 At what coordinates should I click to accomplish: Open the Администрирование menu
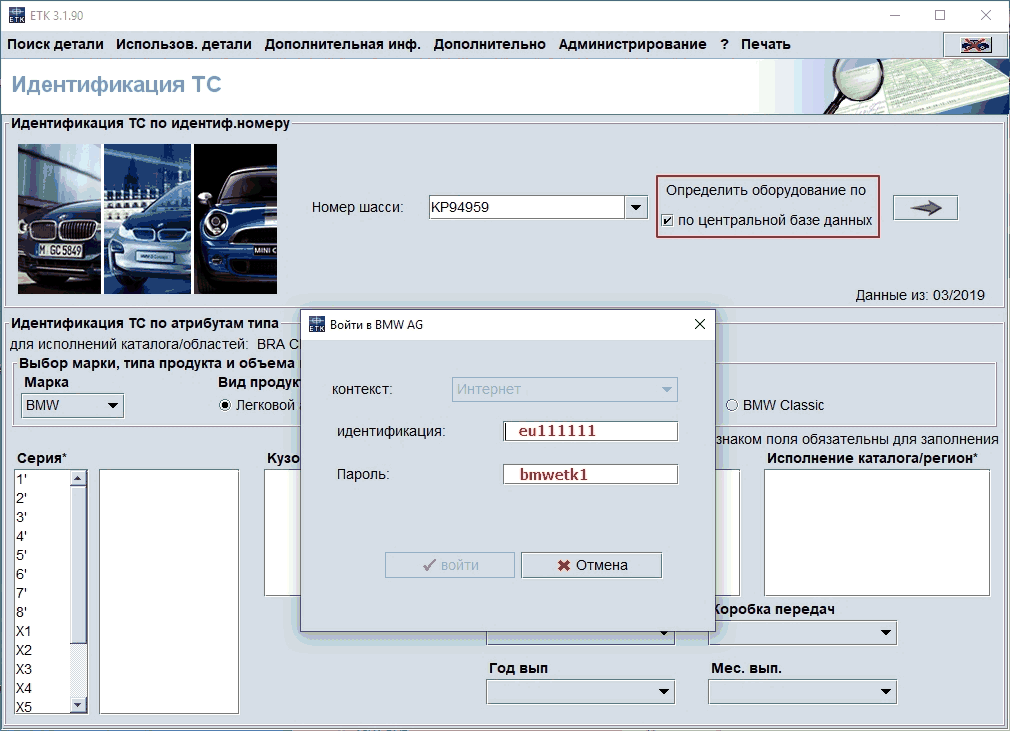point(632,44)
